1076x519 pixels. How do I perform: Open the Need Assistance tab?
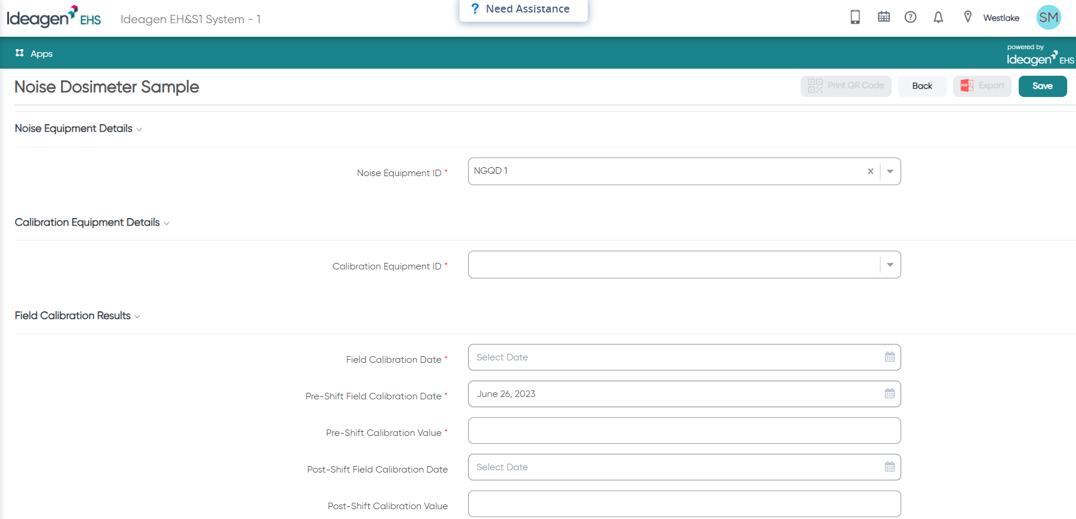click(x=524, y=10)
